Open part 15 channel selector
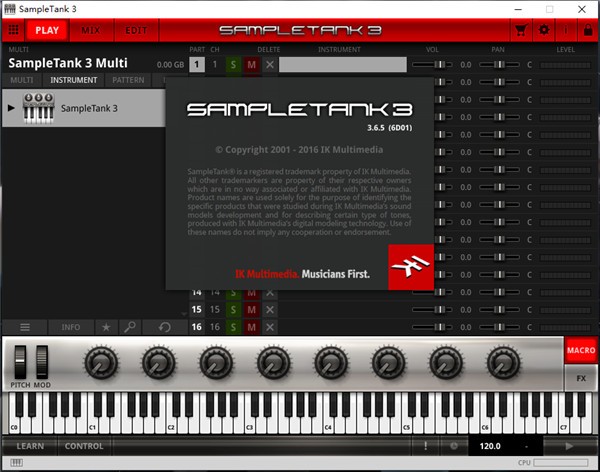Viewport: 600px width, 472px height. coord(215,309)
